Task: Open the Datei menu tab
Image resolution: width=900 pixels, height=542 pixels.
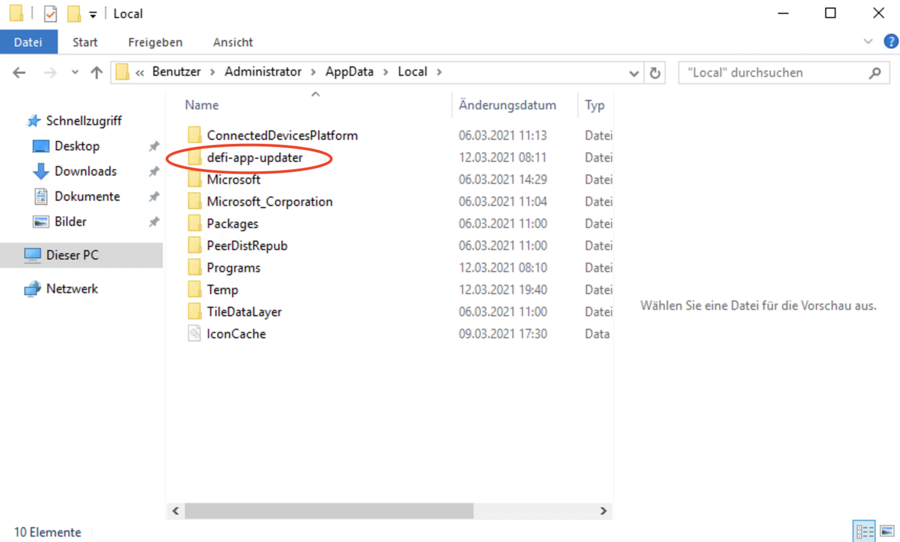Action: pos(28,42)
